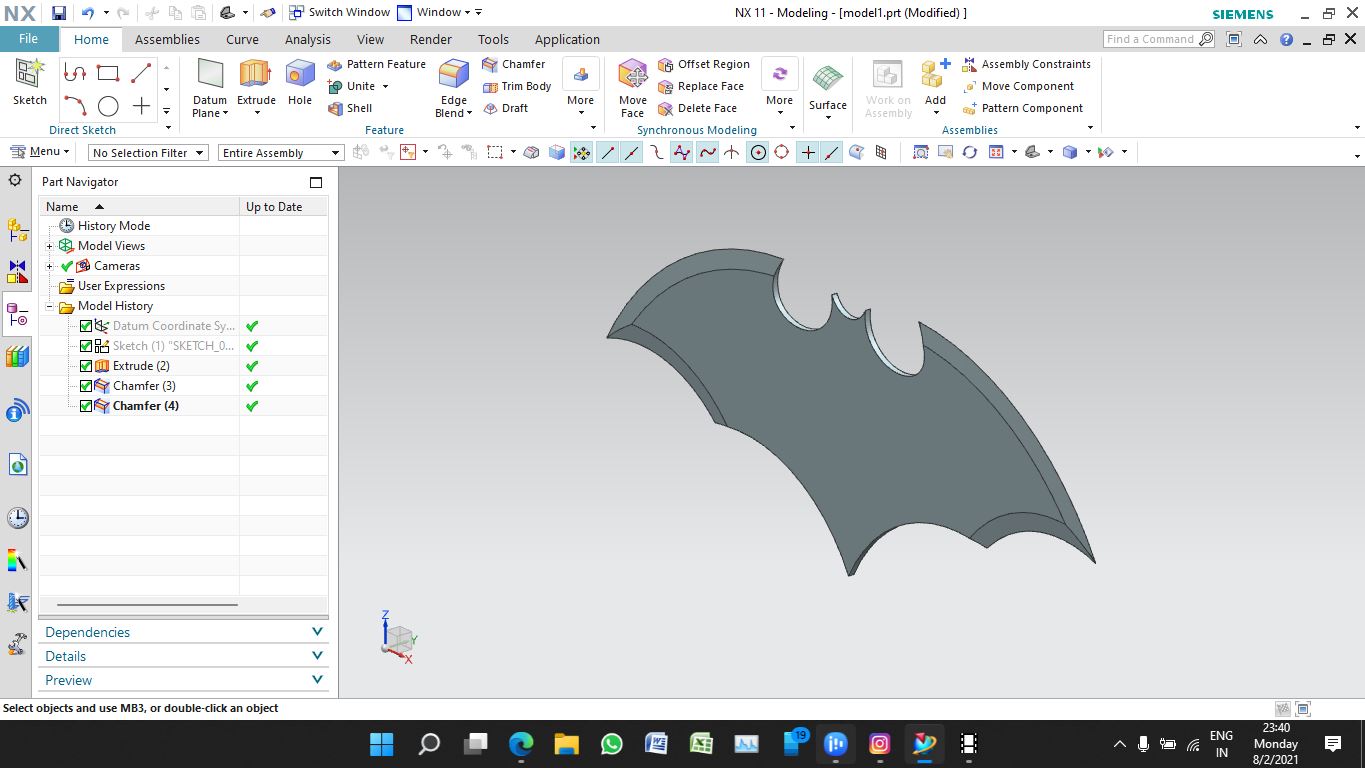Open the Menu dropdown

(x=40, y=152)
